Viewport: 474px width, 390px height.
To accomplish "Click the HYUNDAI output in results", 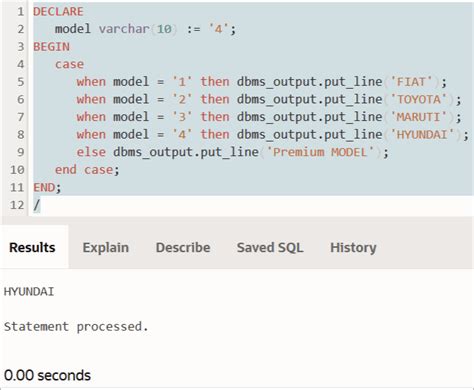I will click(x=29, y=292).
